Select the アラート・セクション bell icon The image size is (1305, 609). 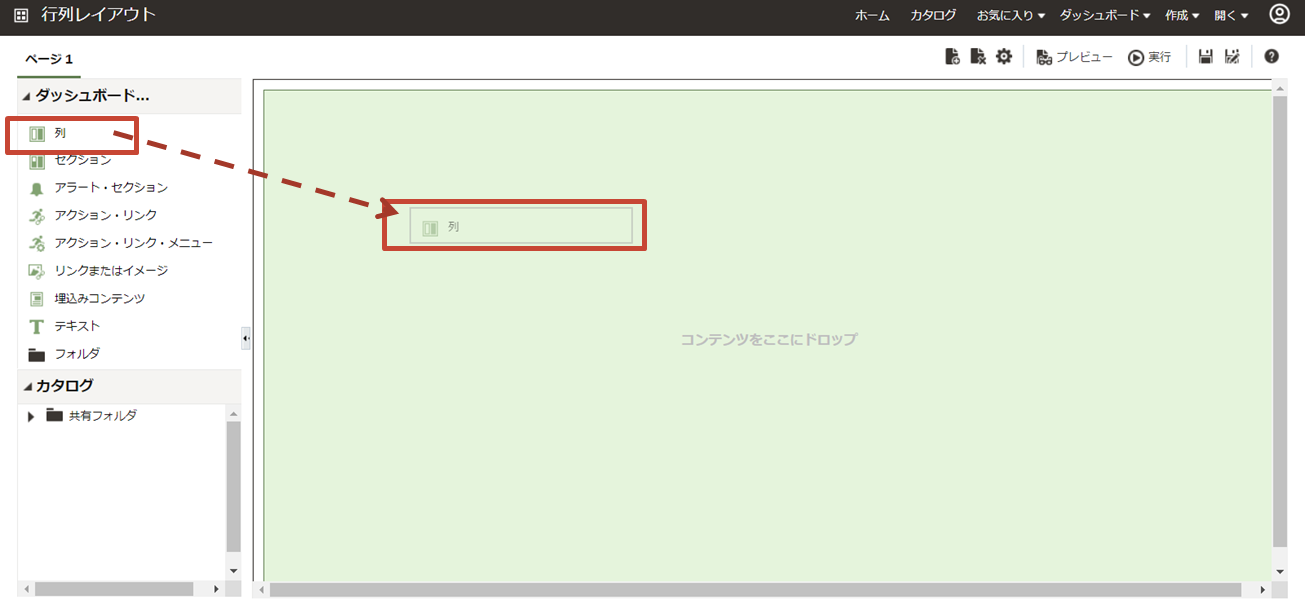coord(37,188)
